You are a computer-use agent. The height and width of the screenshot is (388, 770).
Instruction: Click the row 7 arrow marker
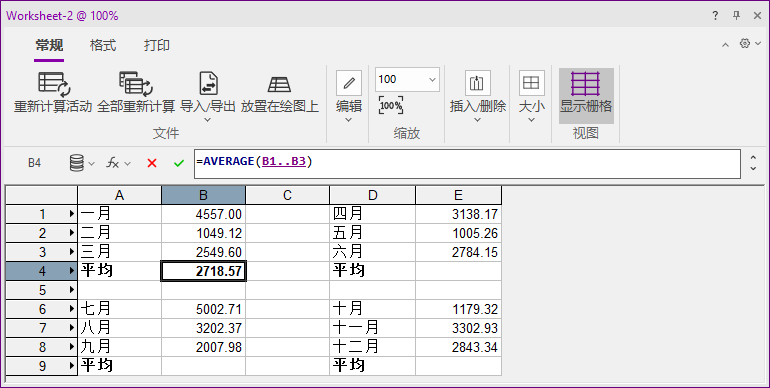(x=72, y=328)
